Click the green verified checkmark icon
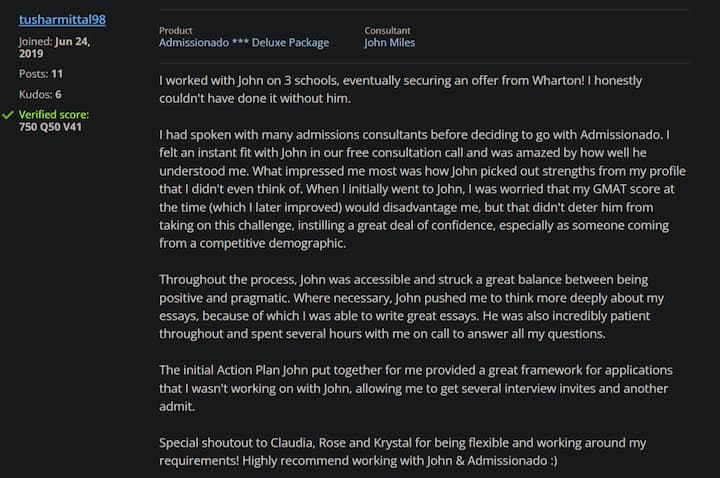Image resolution: width=720 pixels, height=478 pixels. click(8, 115)
